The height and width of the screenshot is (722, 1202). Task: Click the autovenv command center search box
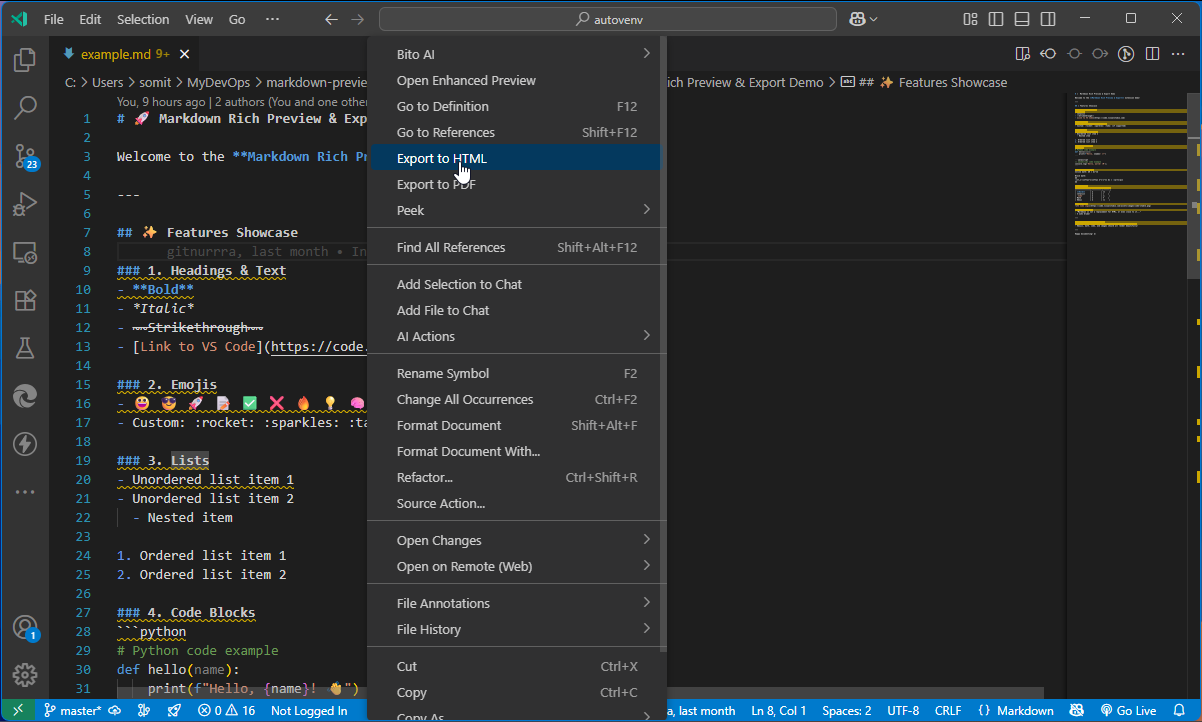[608, 19]
